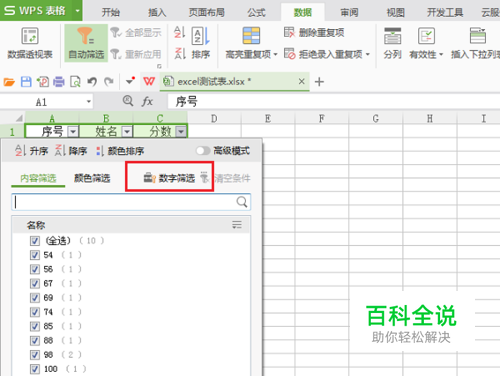Image resolution: width=500 pixels, height=376 pixels.
Task: Click the 高亮重复项 highlight duplicates icon
Action: click(251, 36)
